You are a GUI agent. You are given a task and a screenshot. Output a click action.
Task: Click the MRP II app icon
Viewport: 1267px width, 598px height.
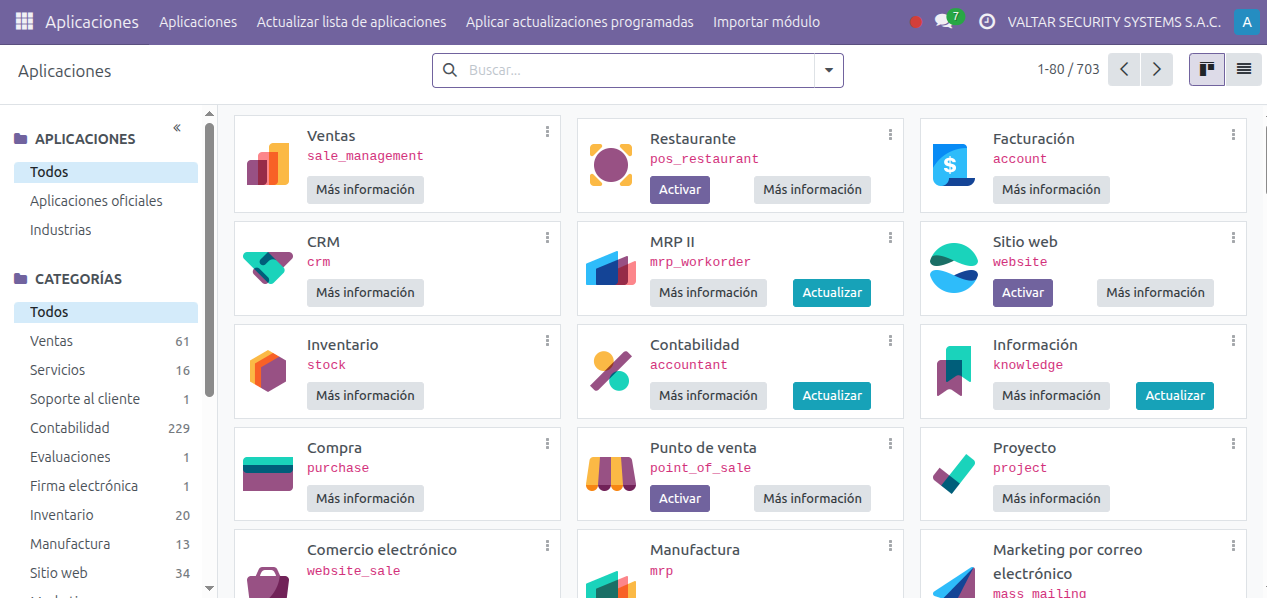pyautogui.click(x=611, y=268)
